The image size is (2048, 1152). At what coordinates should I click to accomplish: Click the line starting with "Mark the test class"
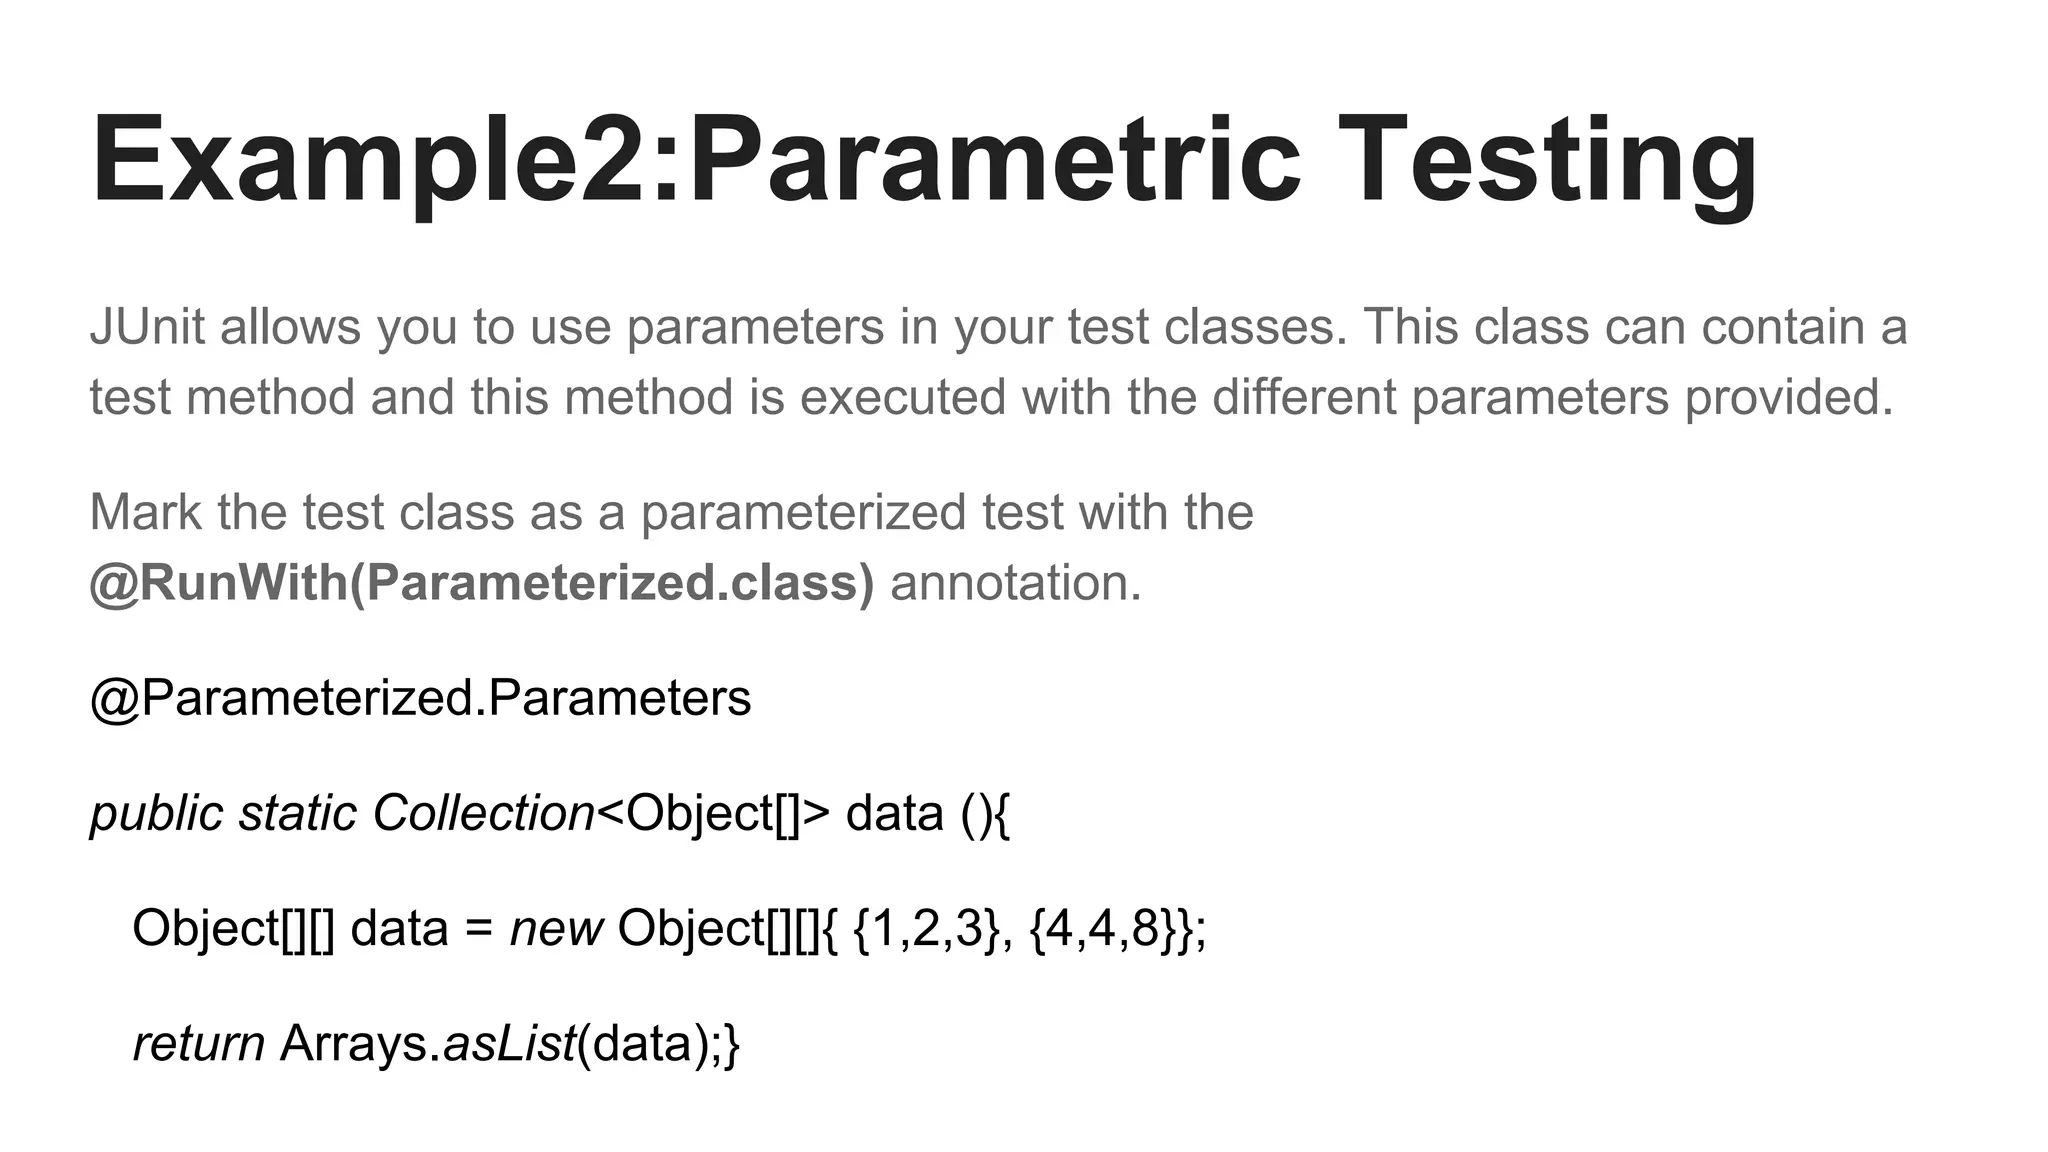pyautogui.click(x=670, y=513)
